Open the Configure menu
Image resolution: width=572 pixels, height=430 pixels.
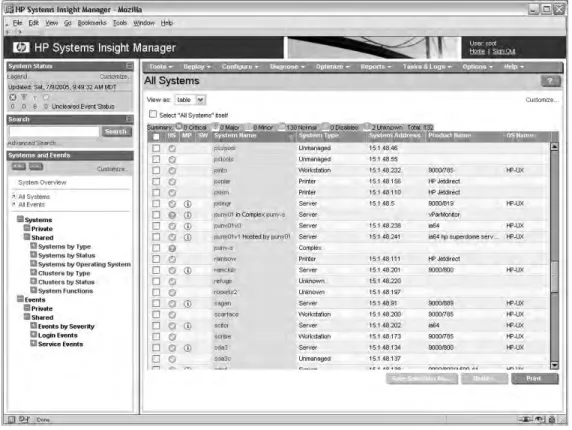[x=240, y=67]
